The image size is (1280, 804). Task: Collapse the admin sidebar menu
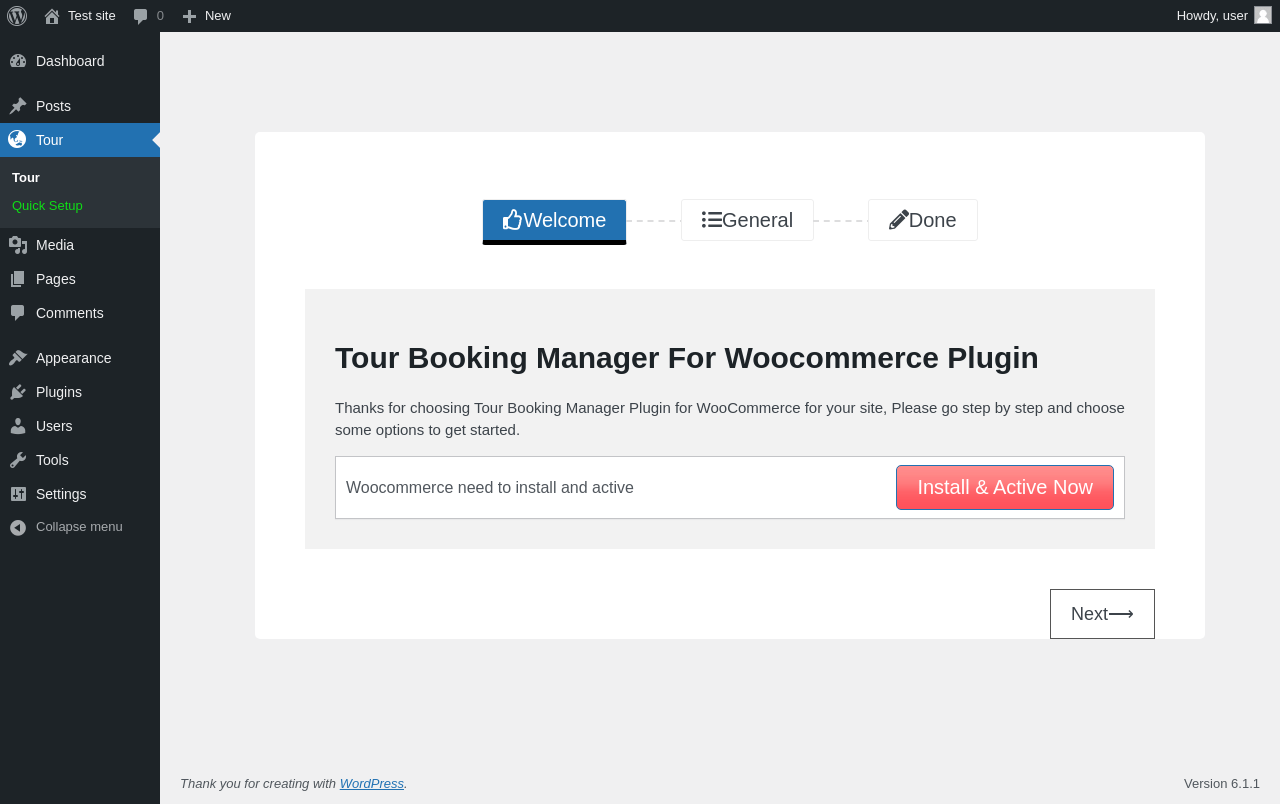(80, 527)
